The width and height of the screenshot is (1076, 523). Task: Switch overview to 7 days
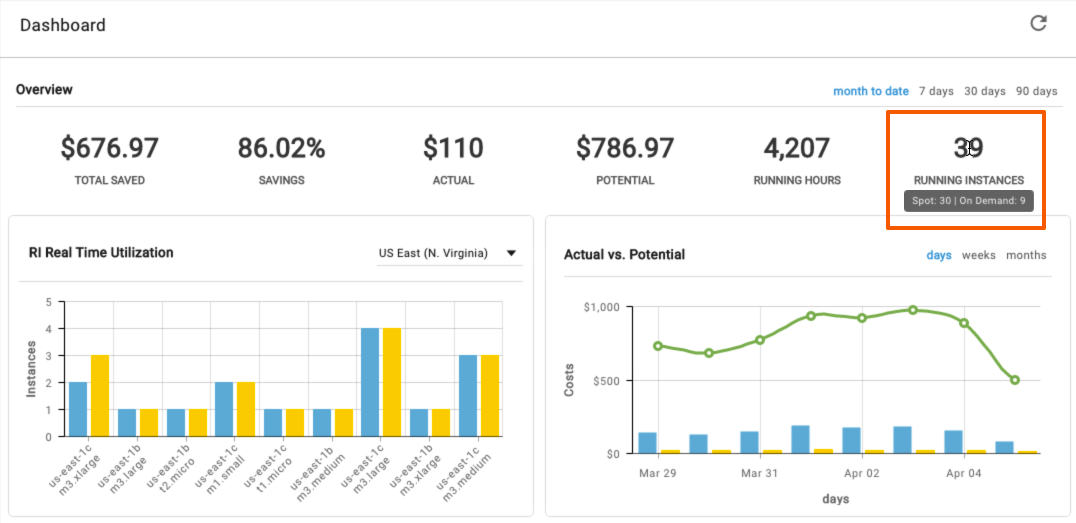click(x=936, y=91)
